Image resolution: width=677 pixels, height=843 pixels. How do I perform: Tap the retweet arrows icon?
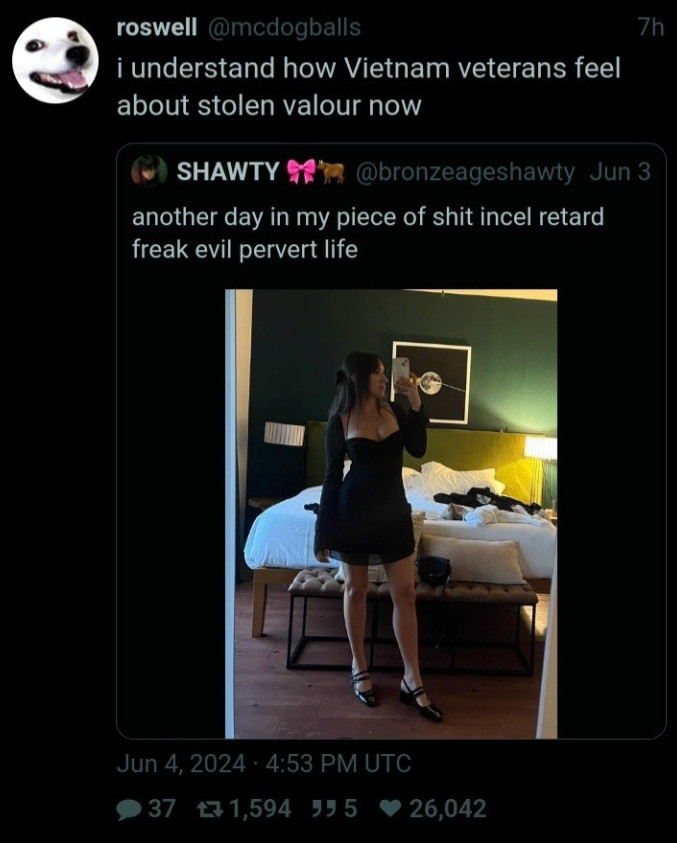(210, 809)
